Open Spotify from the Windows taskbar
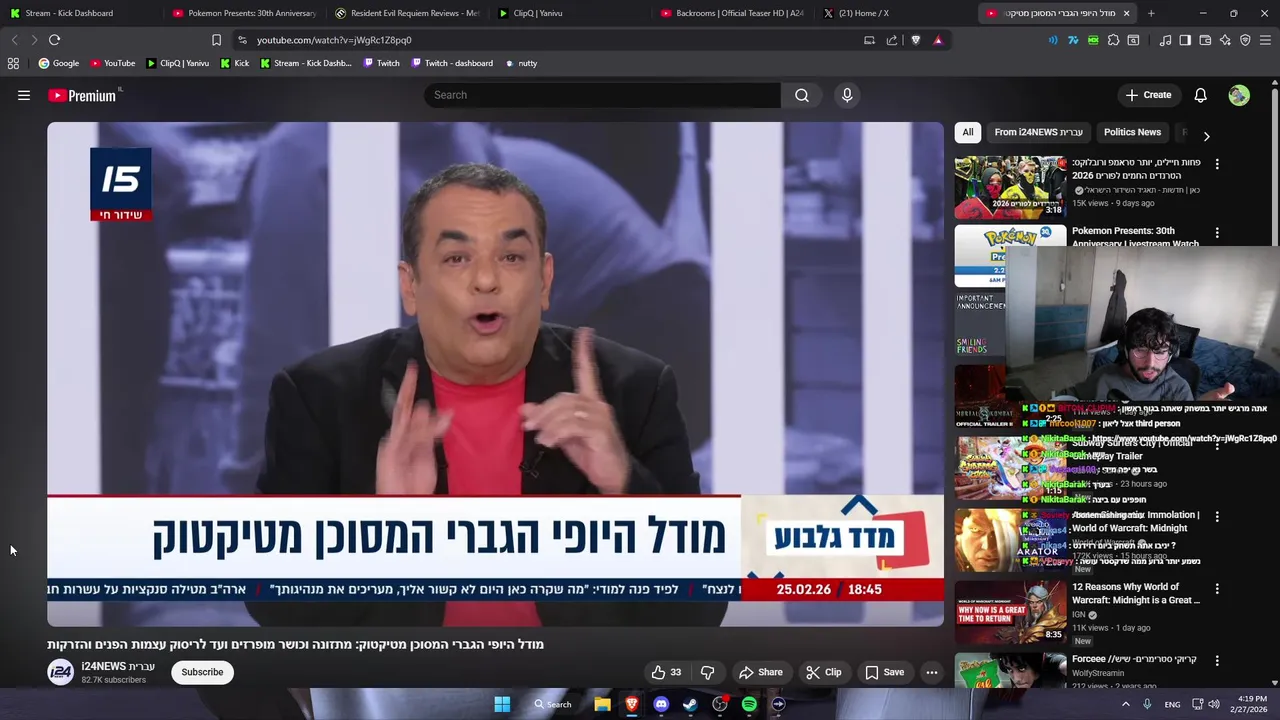Screen dimensions: 1280x720 [749, 704]
